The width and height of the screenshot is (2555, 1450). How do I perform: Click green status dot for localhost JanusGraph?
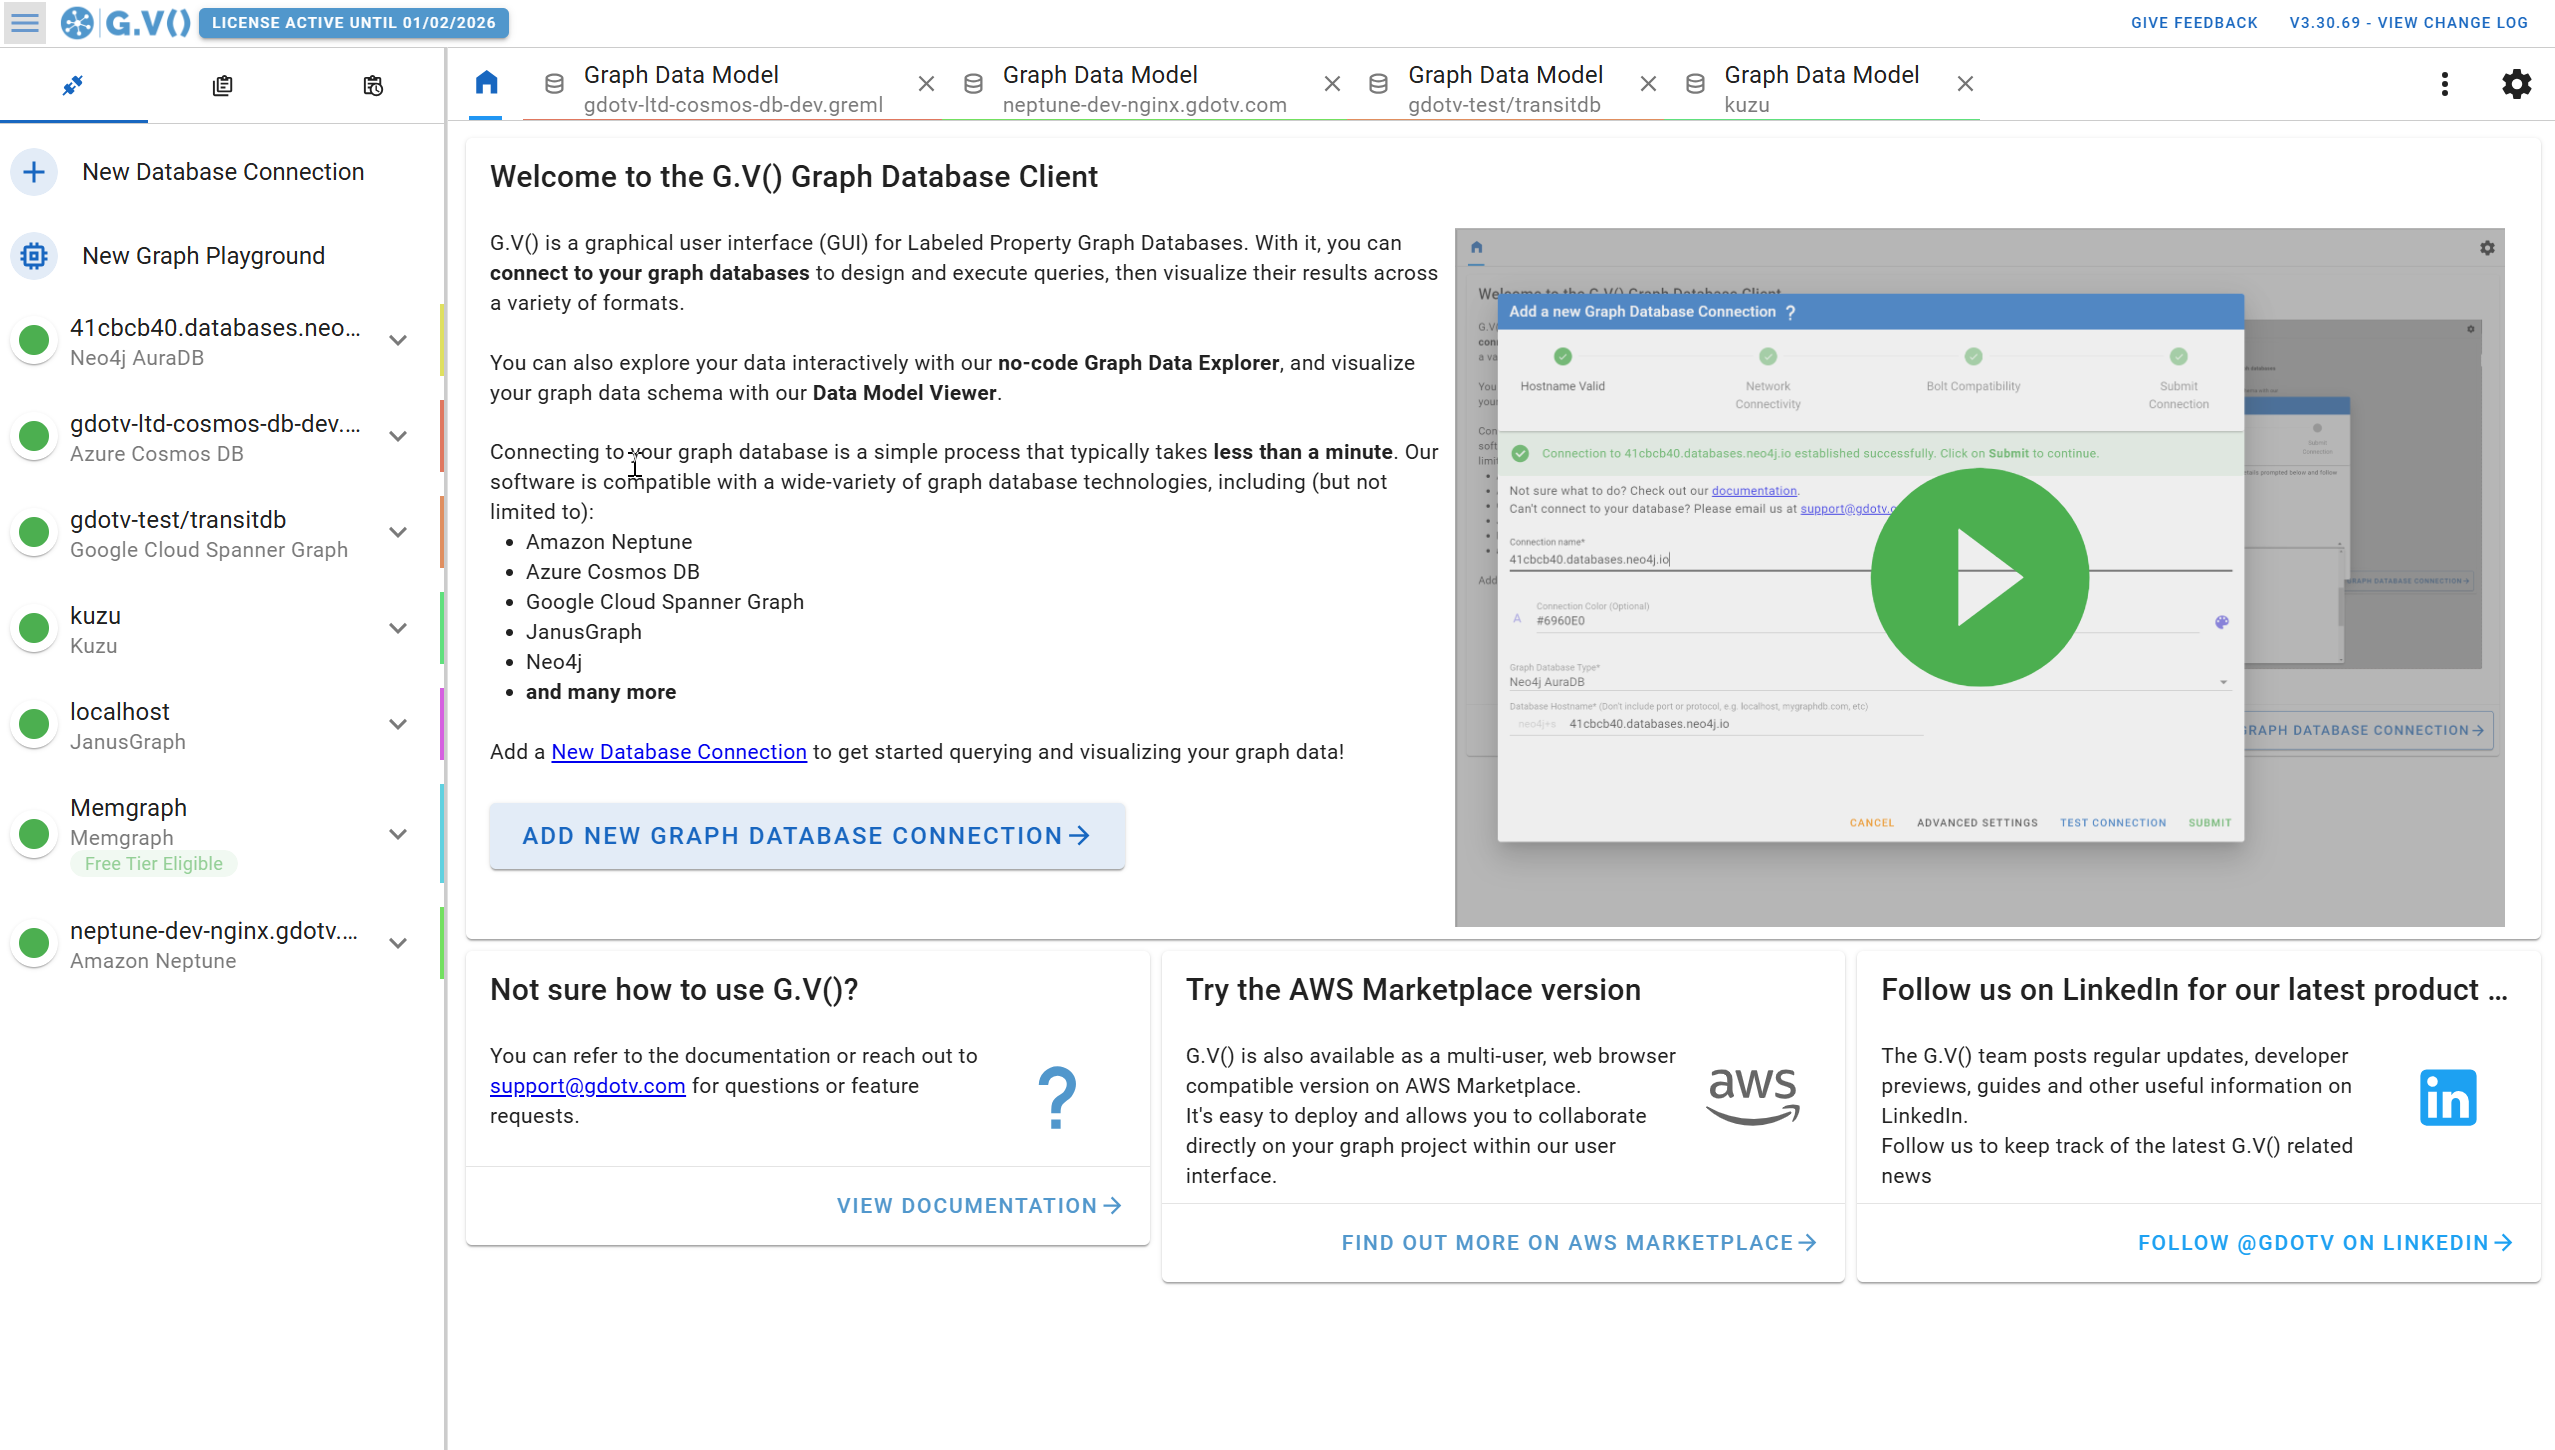tap(34, 724)
